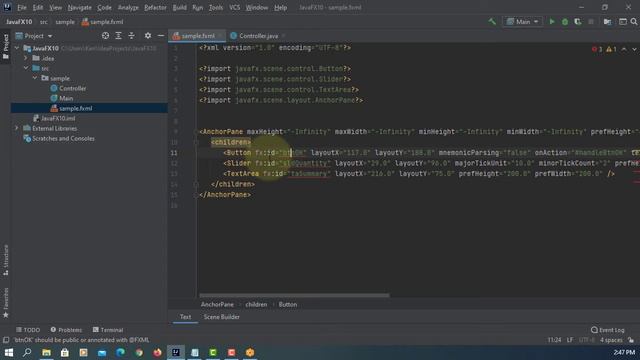
Task: Open the Main run configuration dropdown
Action: click(x=522, y=22)
